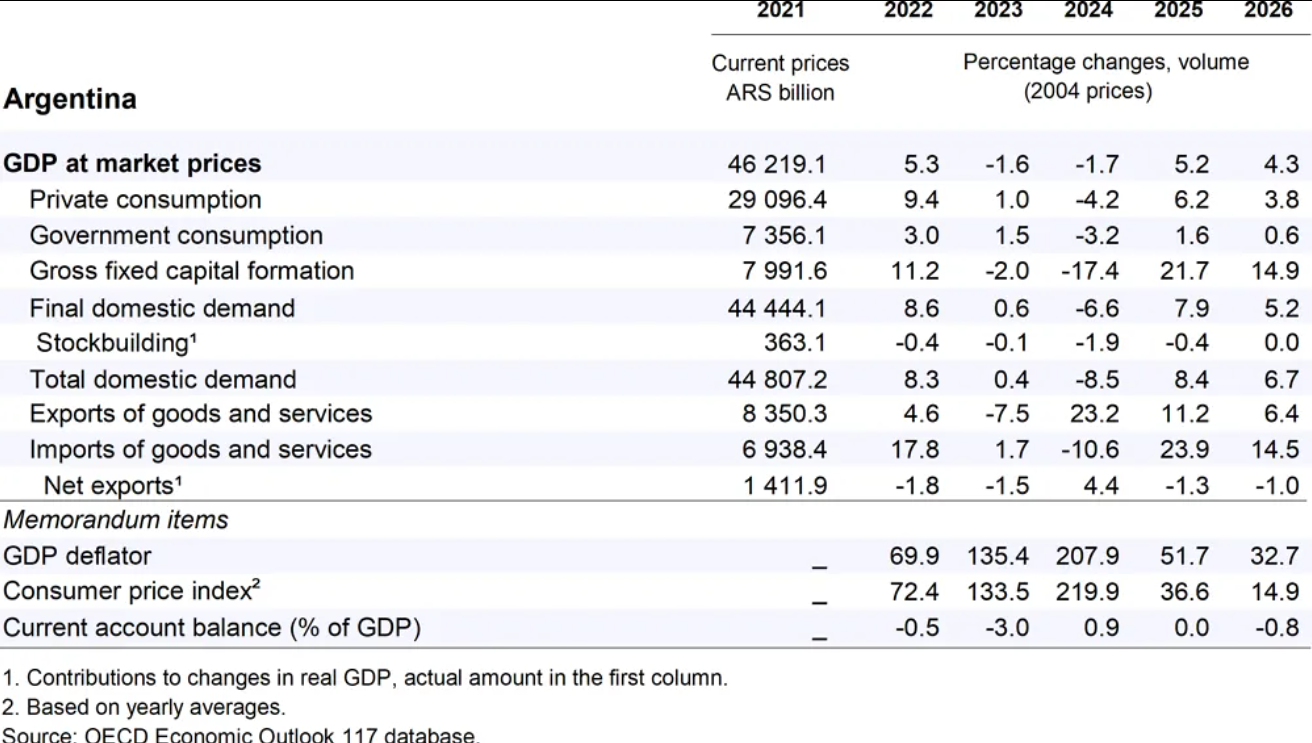Click government consumption value 7 356.1

pos(783,235)
